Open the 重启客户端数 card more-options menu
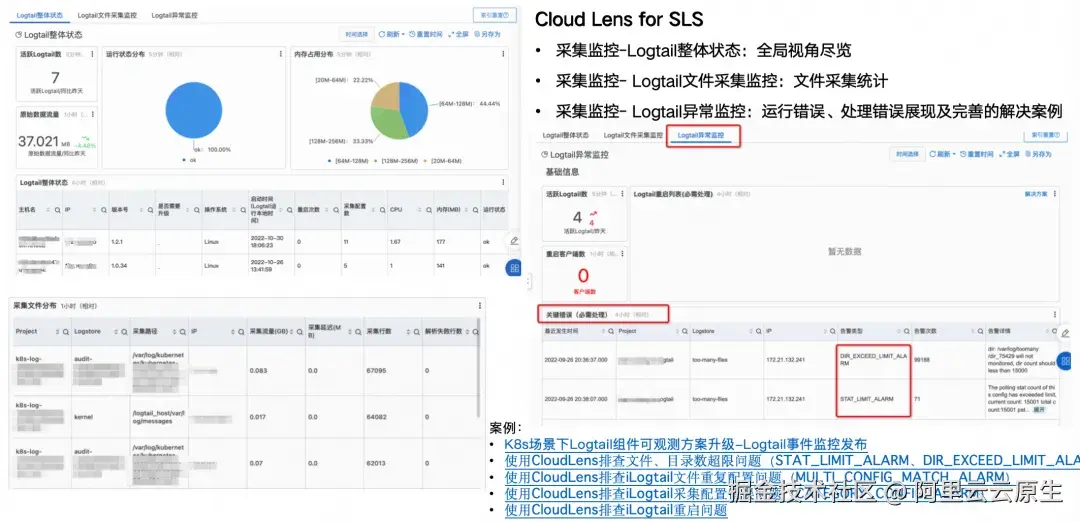 coord(623,254)
